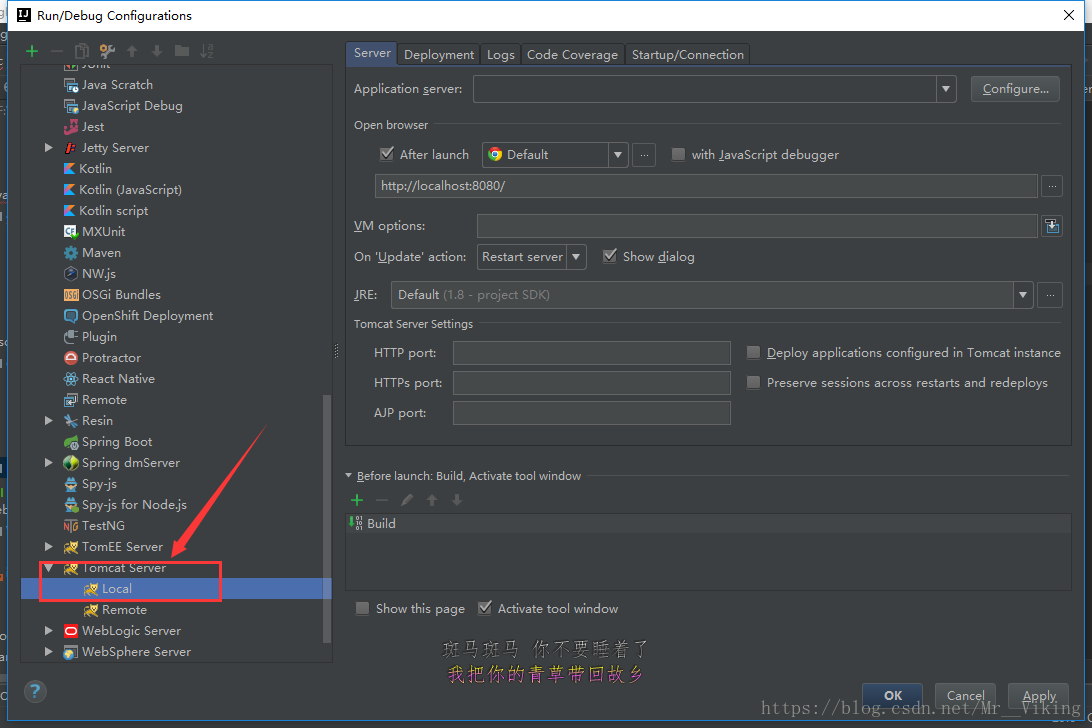The height and width of the screenshot is (728, 1092).
Task: Click the Apply button
Action: pos(1039,695)
